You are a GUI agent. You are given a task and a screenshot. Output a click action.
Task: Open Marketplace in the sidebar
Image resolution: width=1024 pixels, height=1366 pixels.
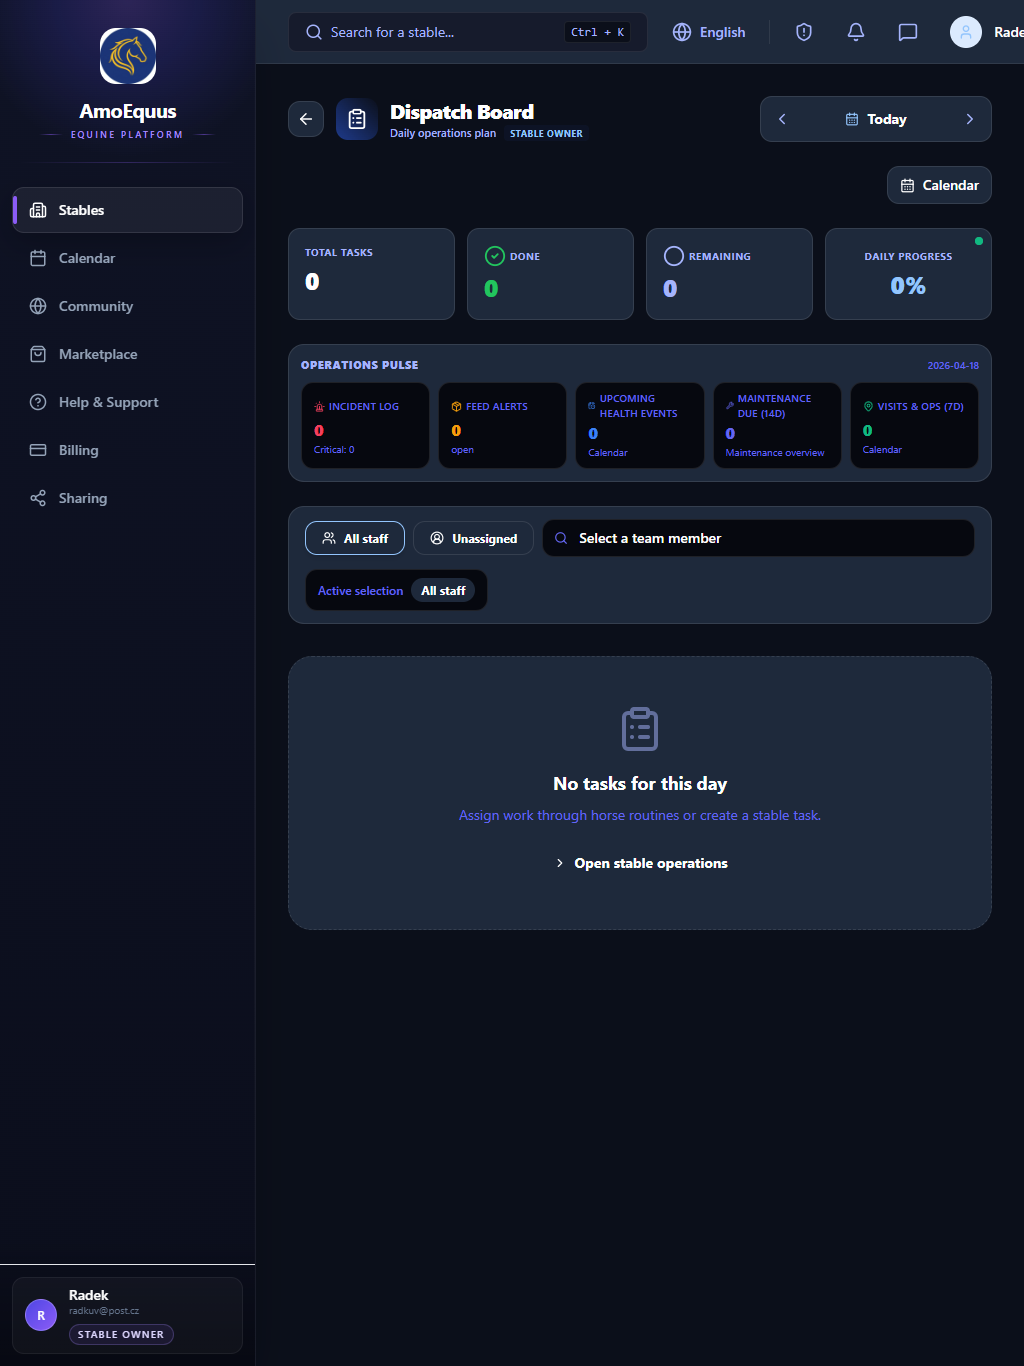(x=98, y=354)
